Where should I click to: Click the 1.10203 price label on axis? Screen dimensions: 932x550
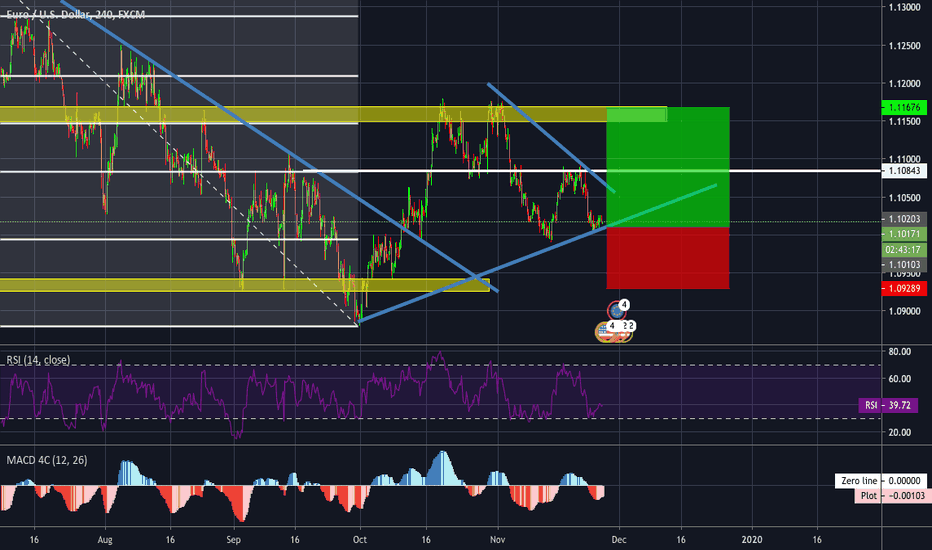904,218
